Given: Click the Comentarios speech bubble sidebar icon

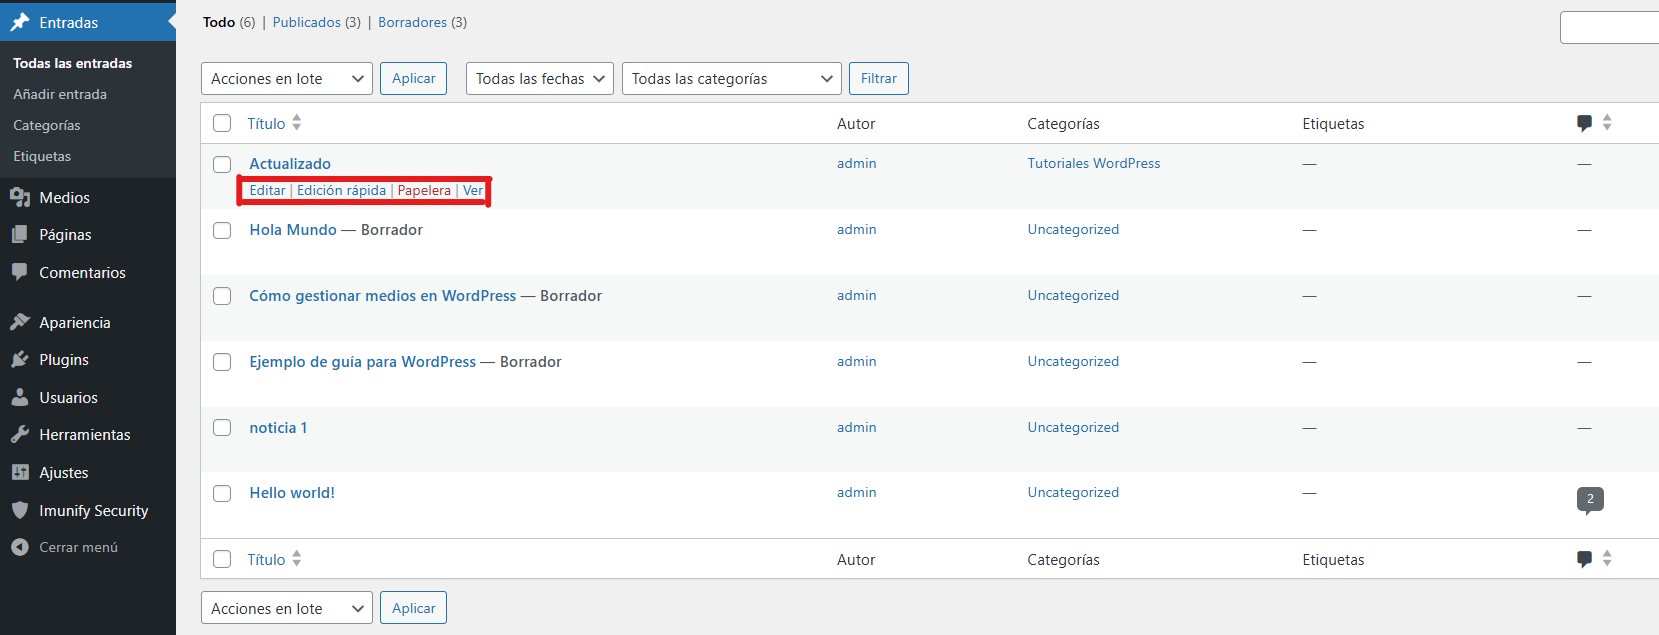Looking at the screenshot, I should tap(20, 272).
